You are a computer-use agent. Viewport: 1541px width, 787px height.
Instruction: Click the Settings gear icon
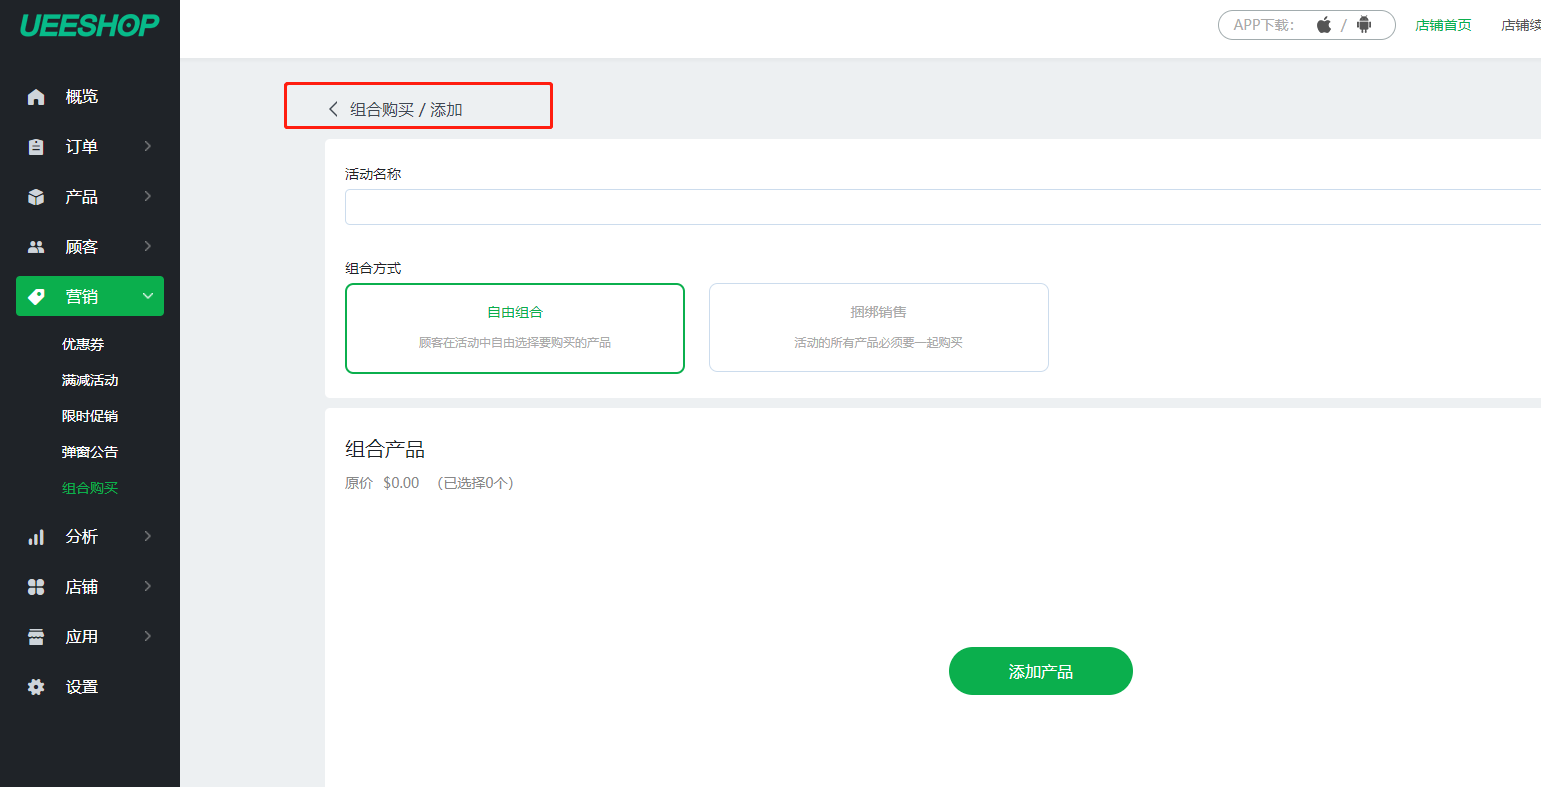pyautogui.click(x=36, y=687)
